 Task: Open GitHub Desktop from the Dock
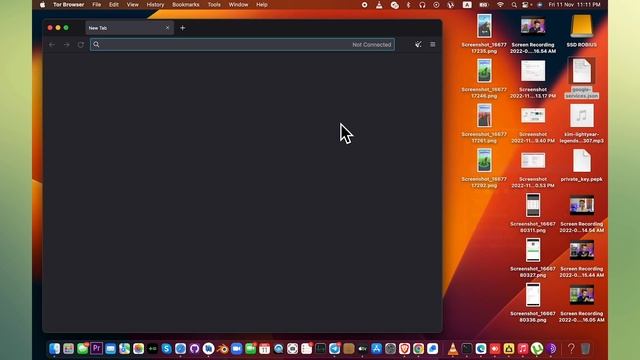tap(194, 348)
